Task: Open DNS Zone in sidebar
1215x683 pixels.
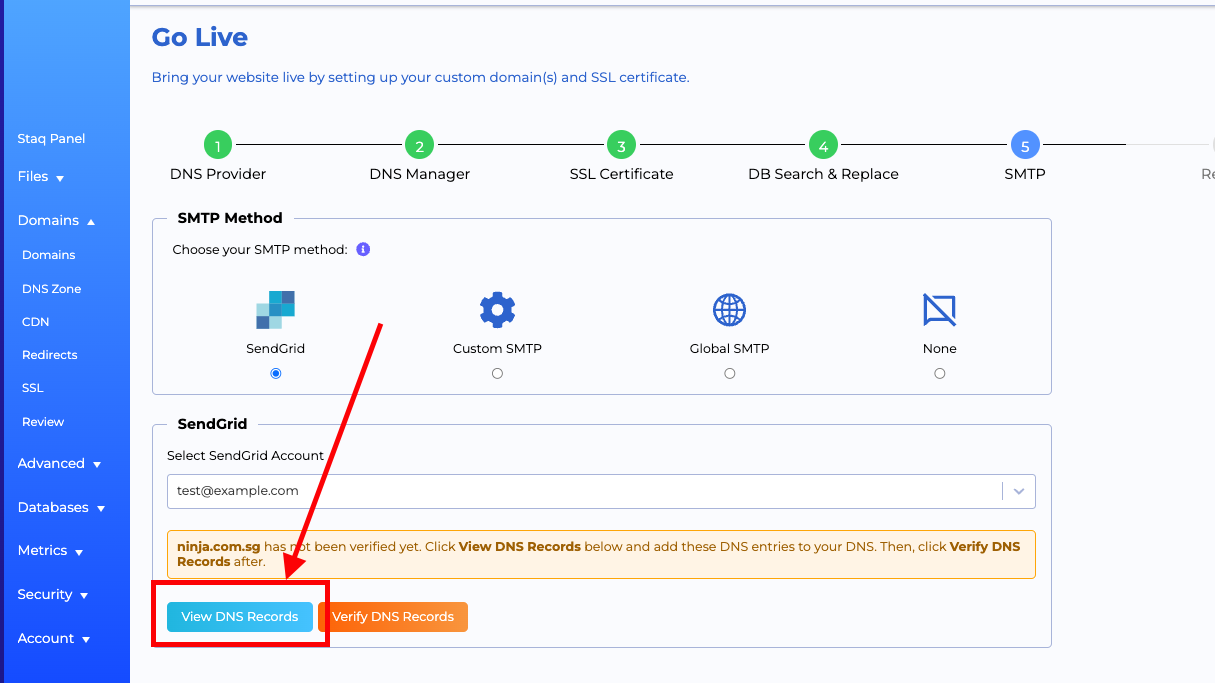Action: coord(52,288)
